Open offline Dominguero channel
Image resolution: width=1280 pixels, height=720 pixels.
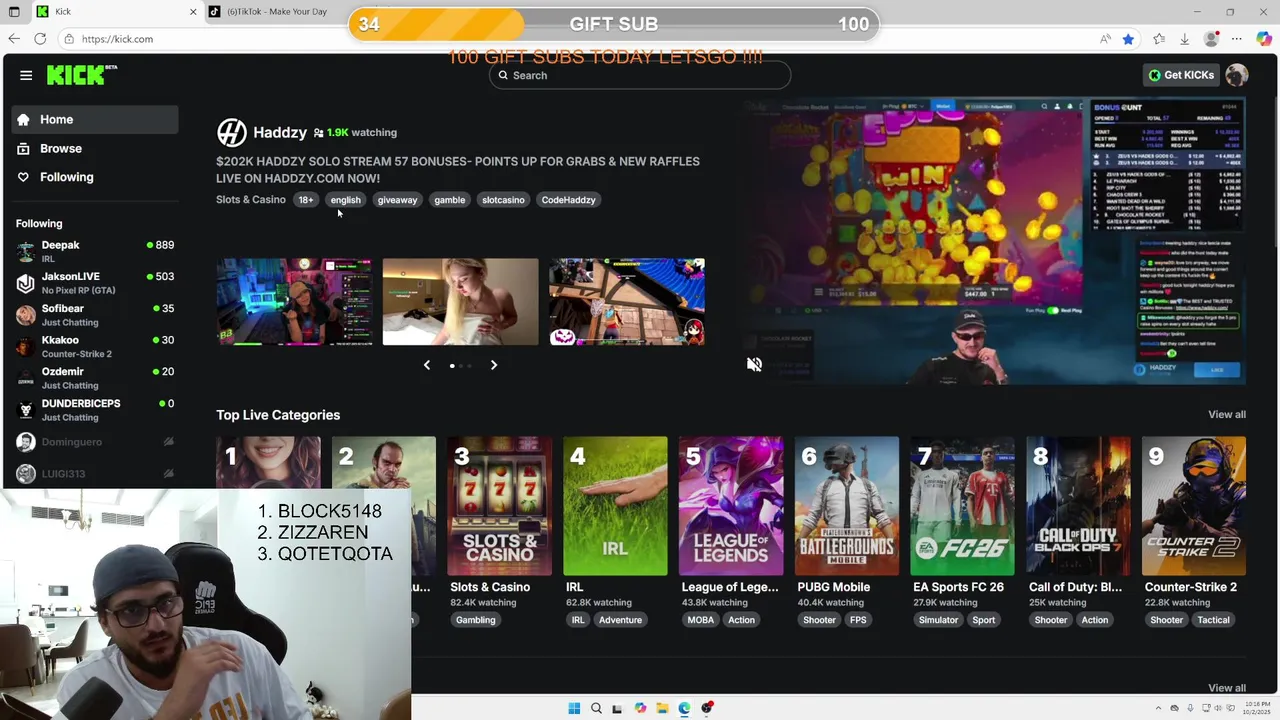(95, 442)
